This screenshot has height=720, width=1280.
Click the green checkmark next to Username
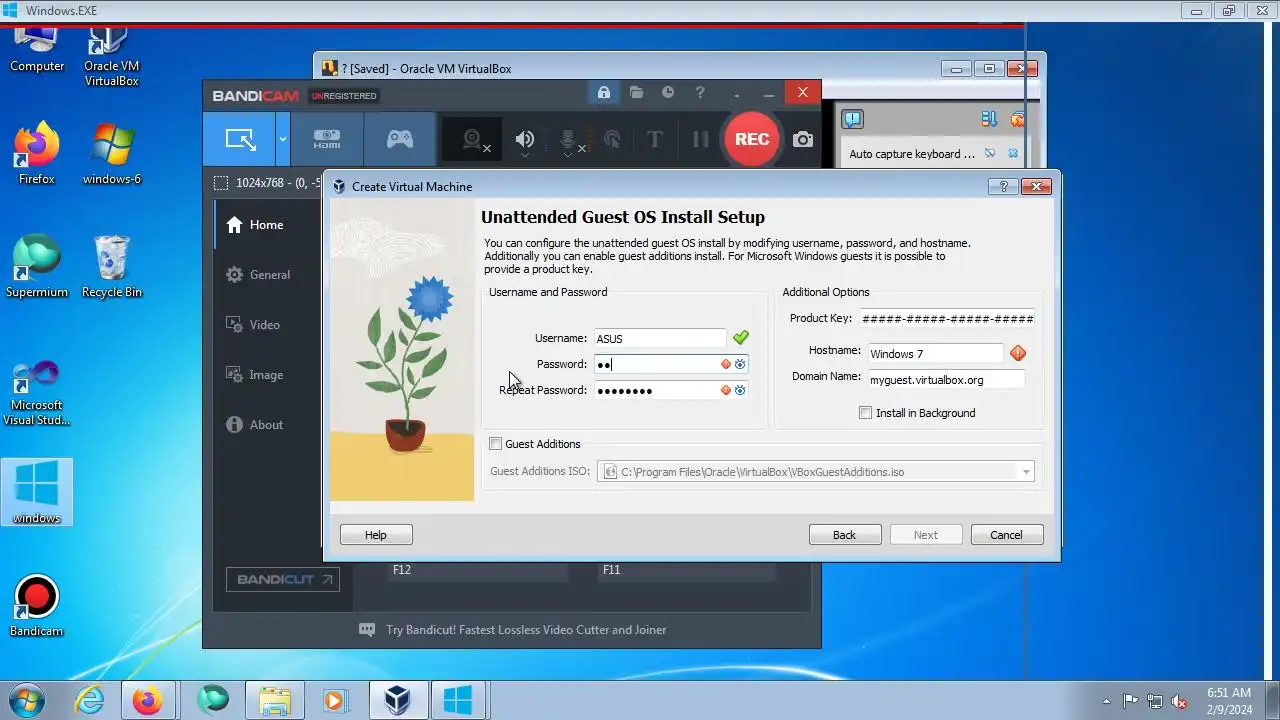point(740,338)
